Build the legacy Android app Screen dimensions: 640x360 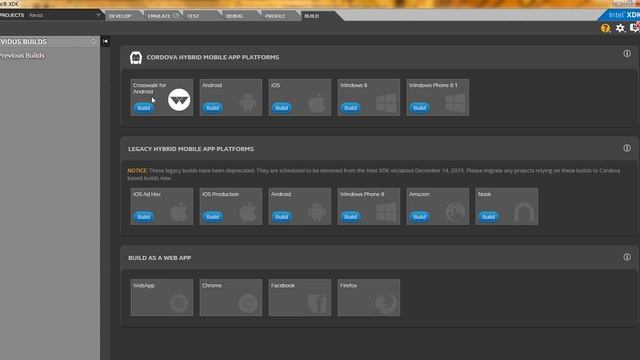pyautogui.click(x=282, y=217)
